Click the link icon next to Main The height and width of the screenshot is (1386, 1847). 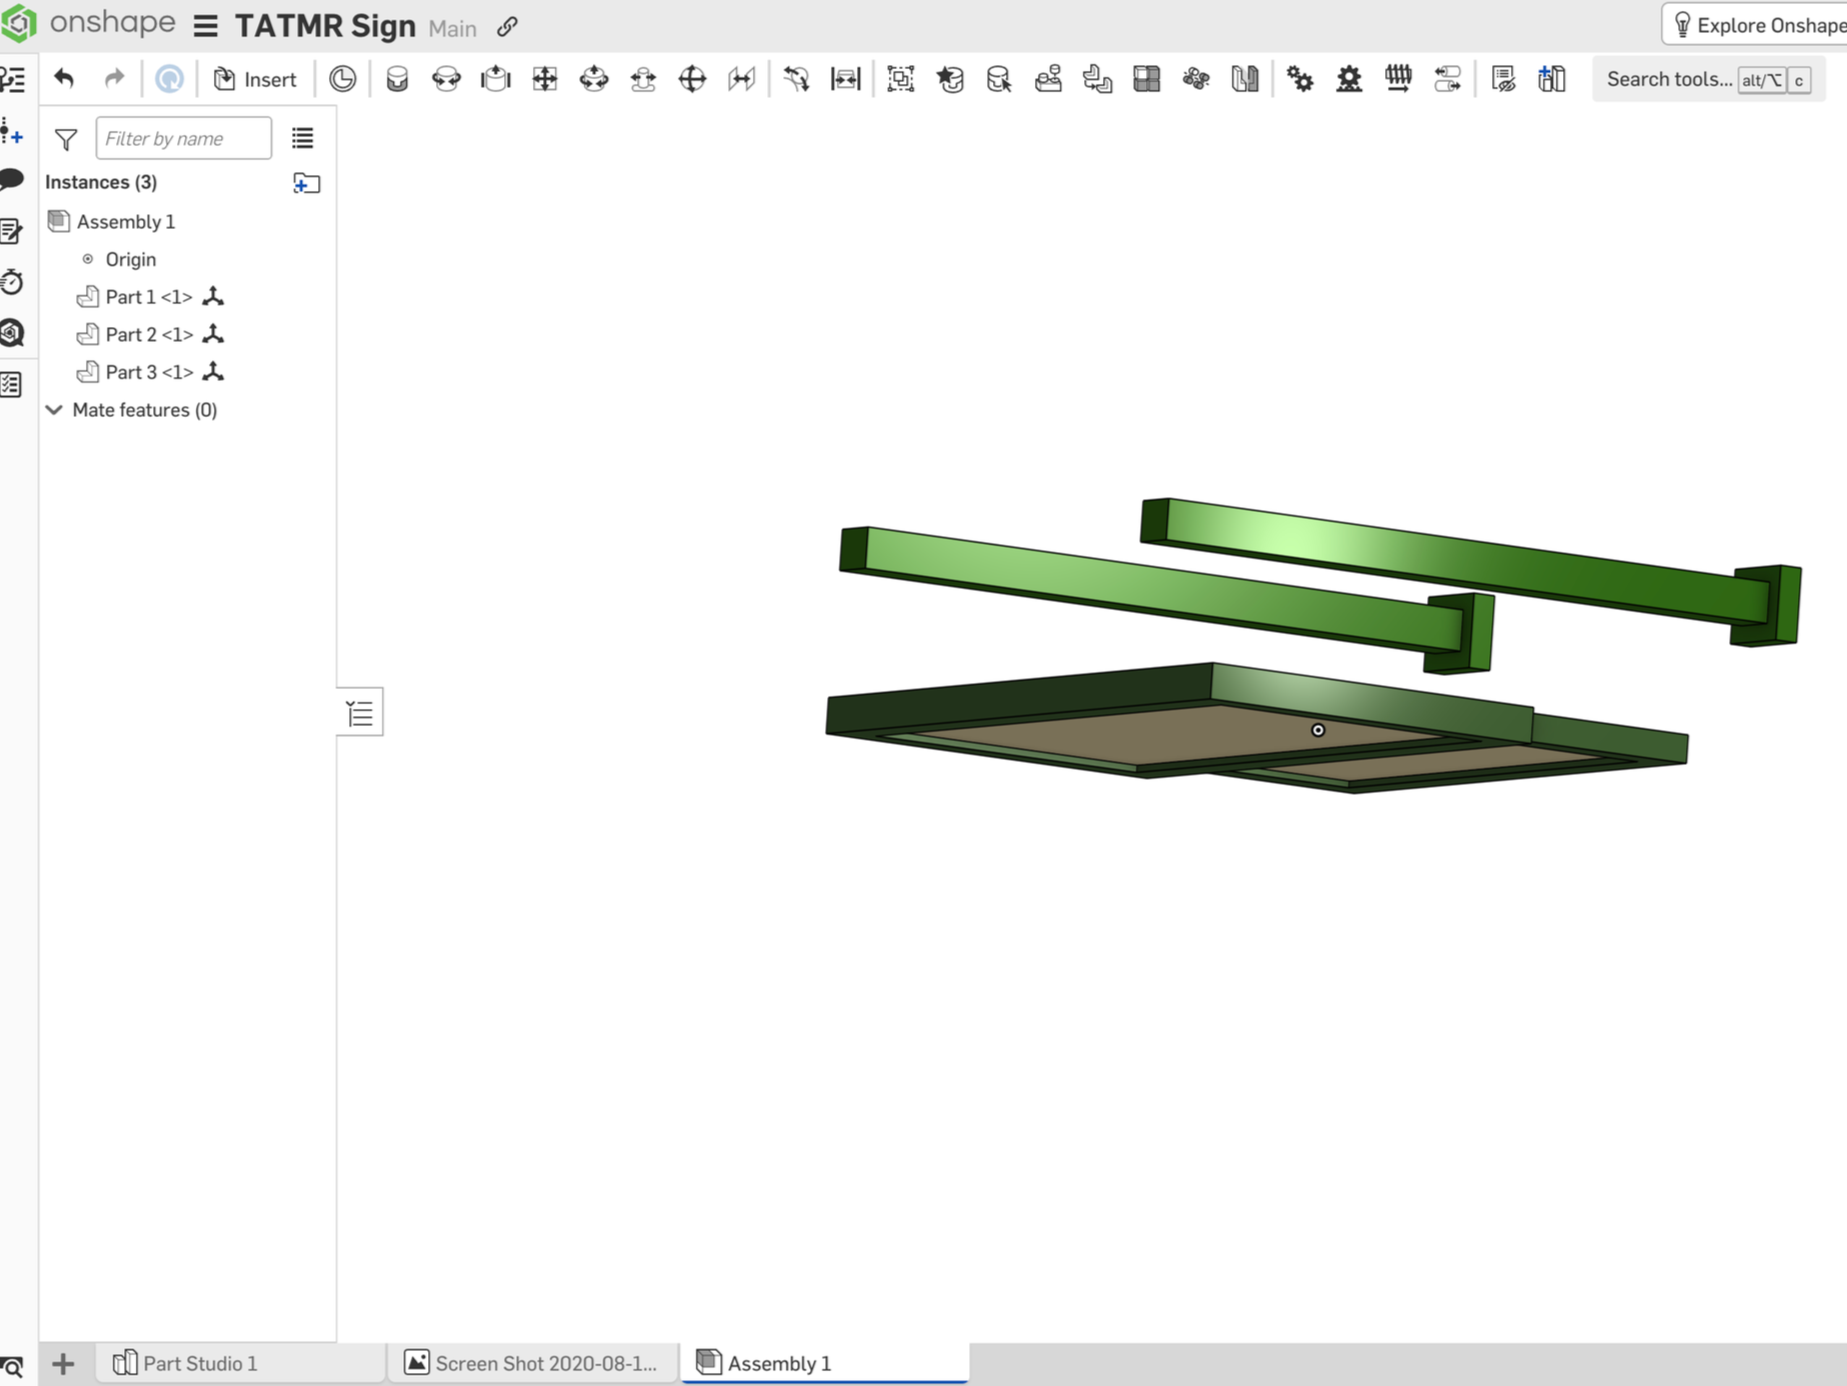pyautogui.click(x=508, y=27)
